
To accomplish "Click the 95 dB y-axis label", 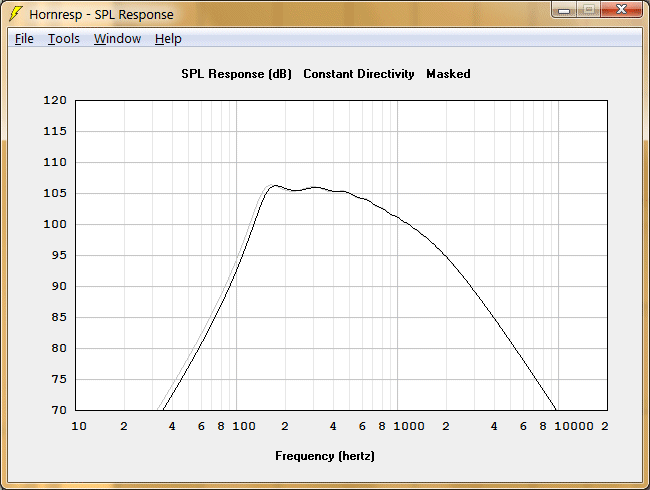I will point(59,255).
